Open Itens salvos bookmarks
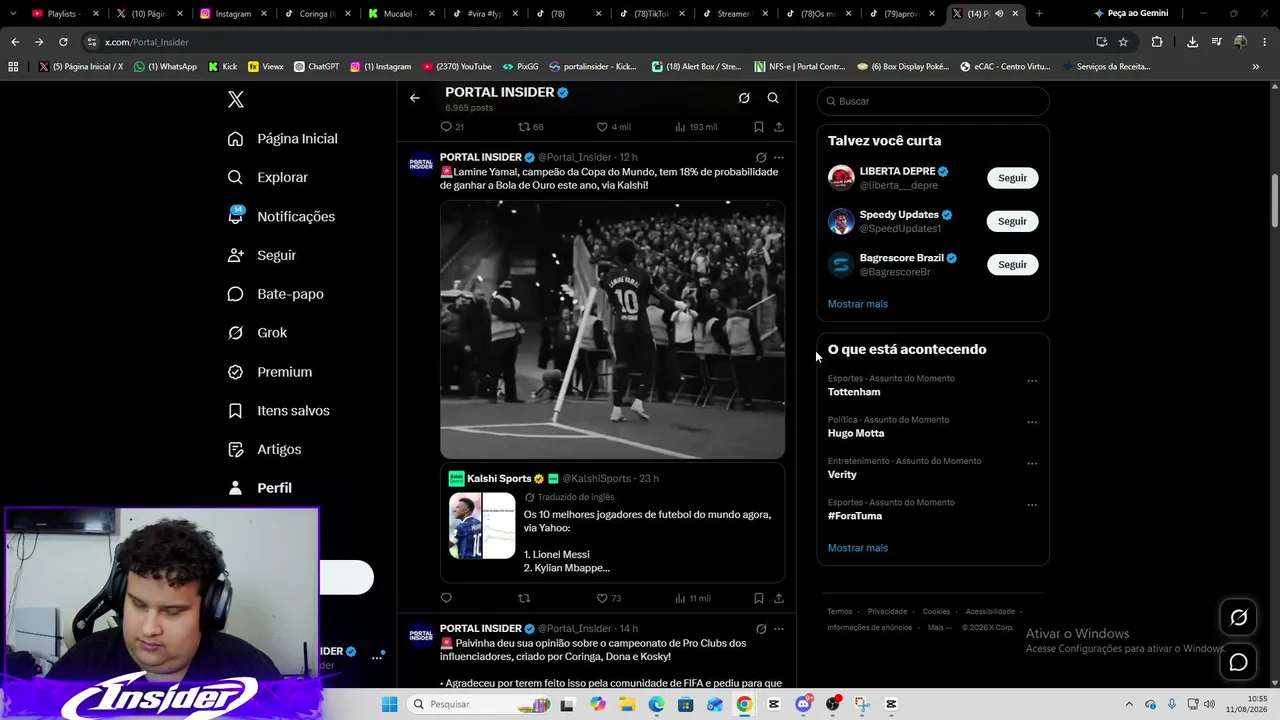Viewport: 1280px width, 720px height. coord(278,411)
